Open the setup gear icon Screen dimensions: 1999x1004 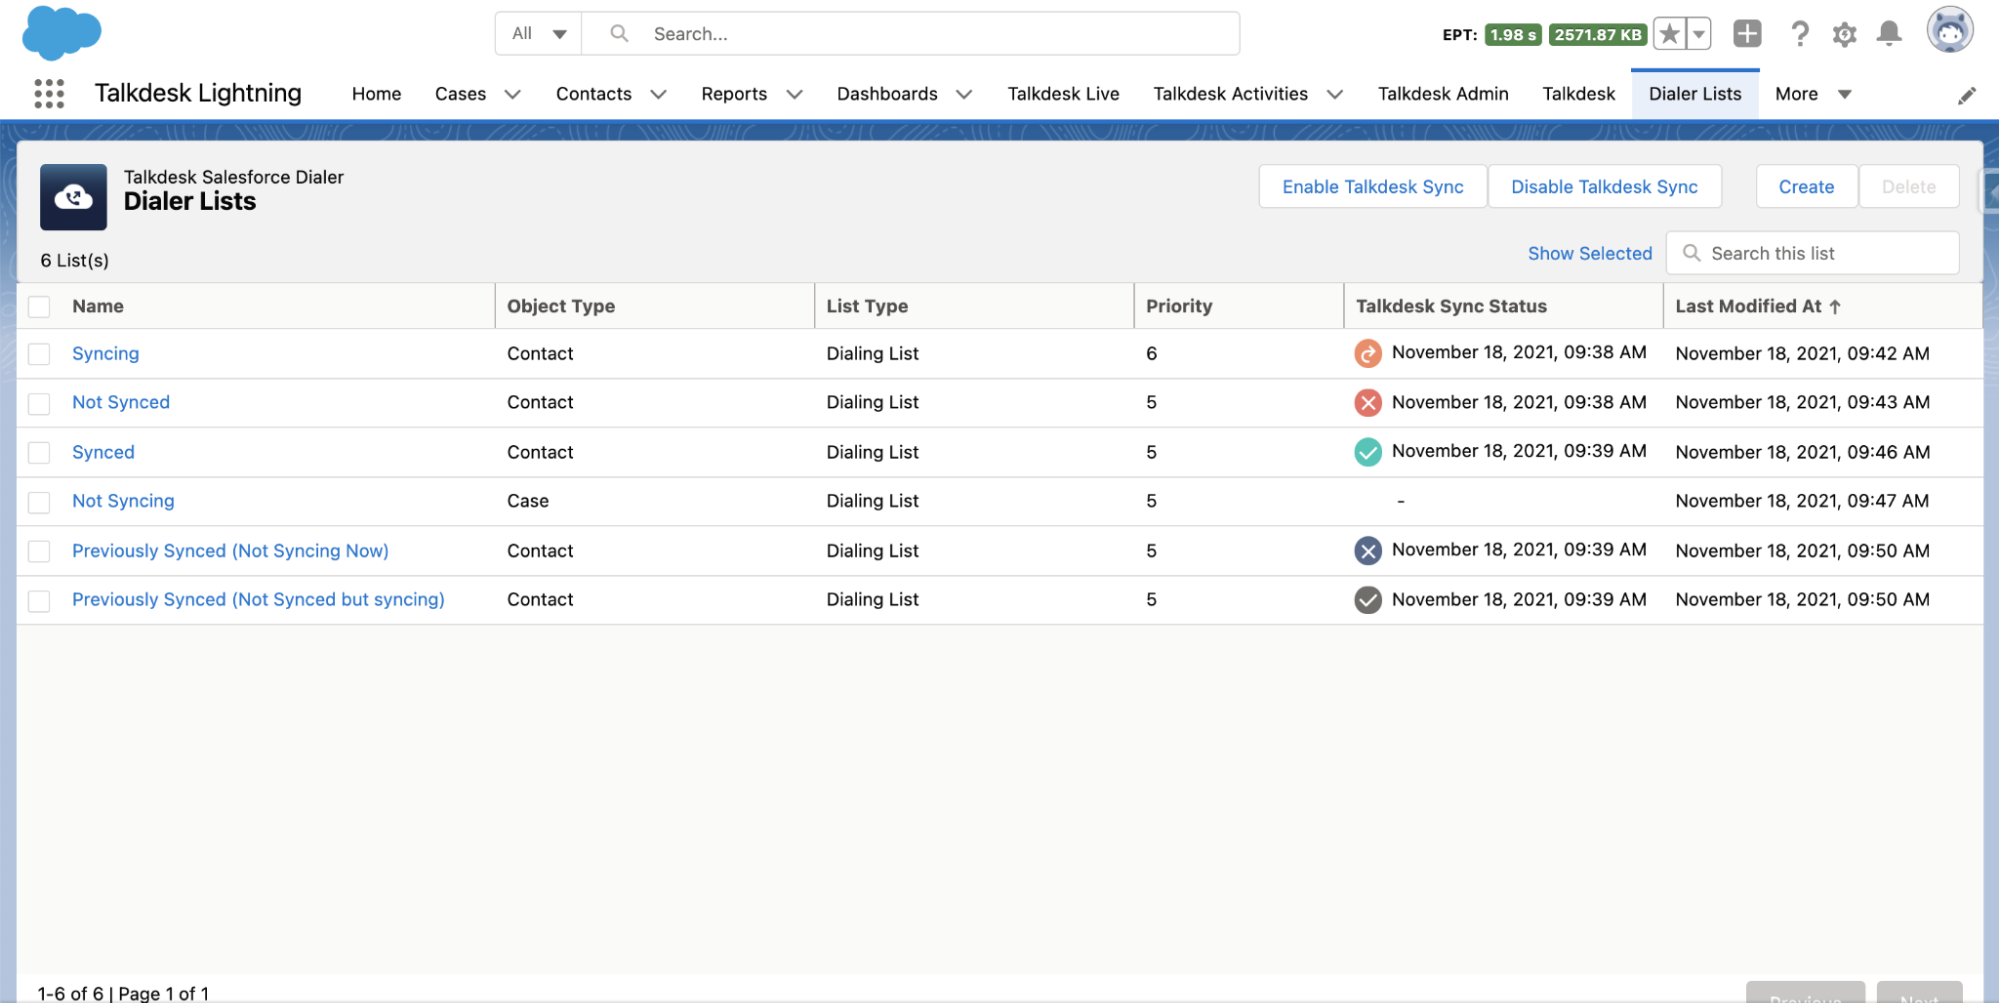click(x=1844, y=34)
